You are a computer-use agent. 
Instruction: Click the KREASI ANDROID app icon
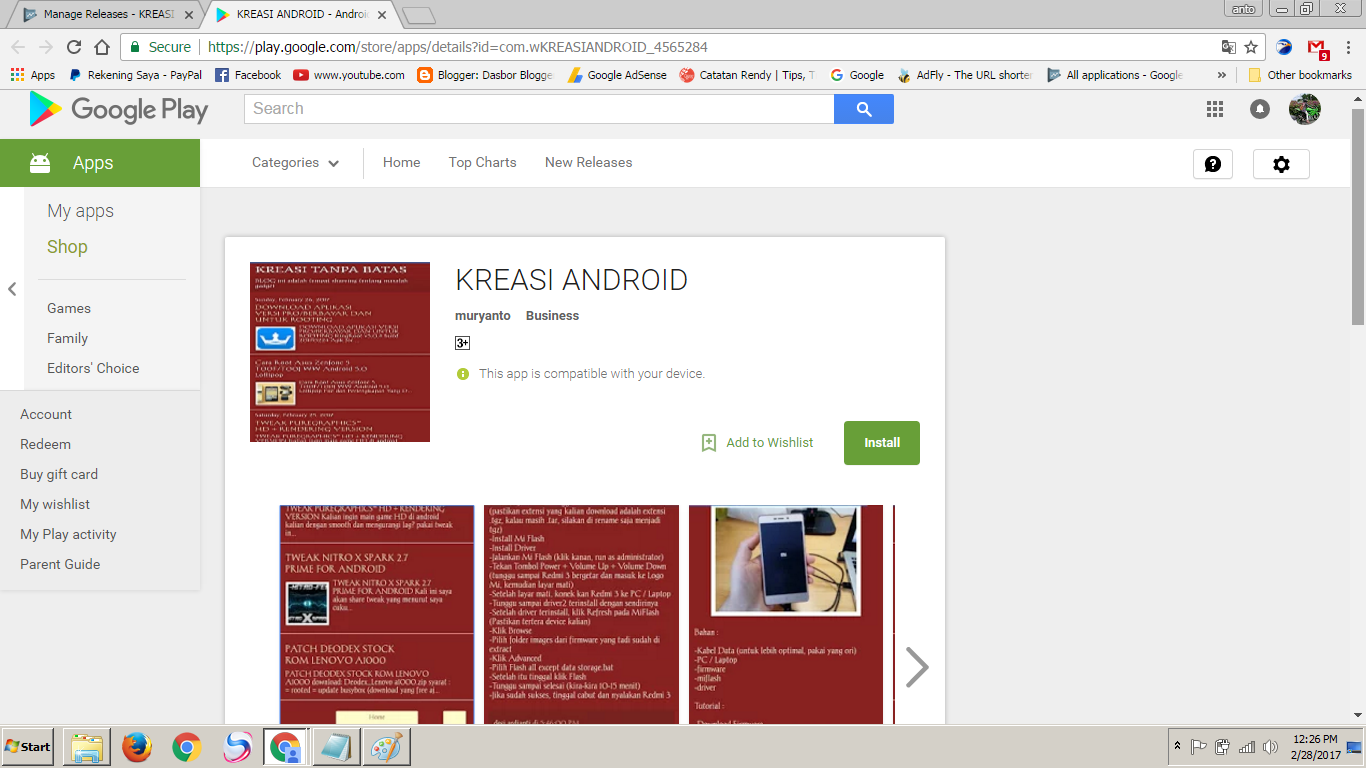tap(340, 352)
